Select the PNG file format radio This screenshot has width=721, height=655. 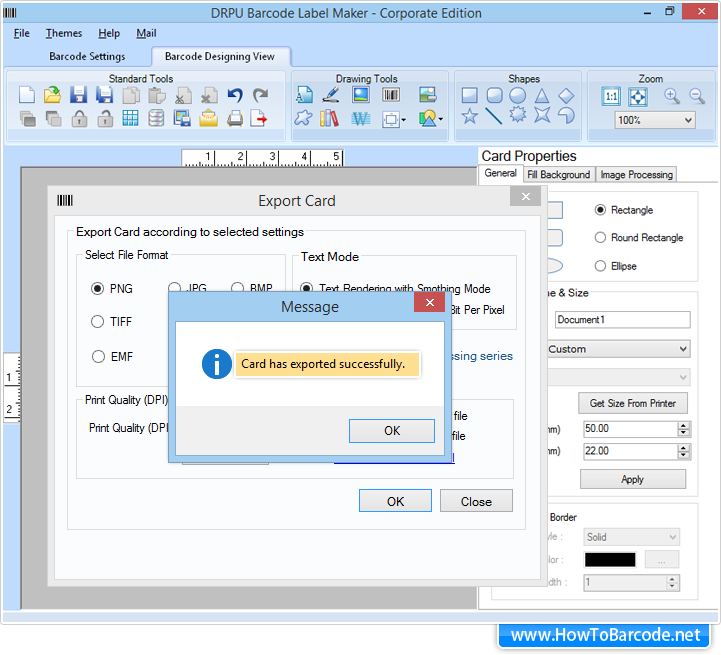[x=97, y=288]
